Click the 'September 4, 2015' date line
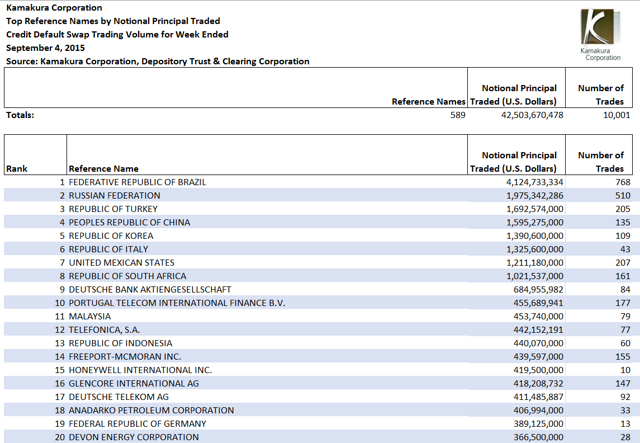Screen dimensions: 640x443 tap(45, 48)
